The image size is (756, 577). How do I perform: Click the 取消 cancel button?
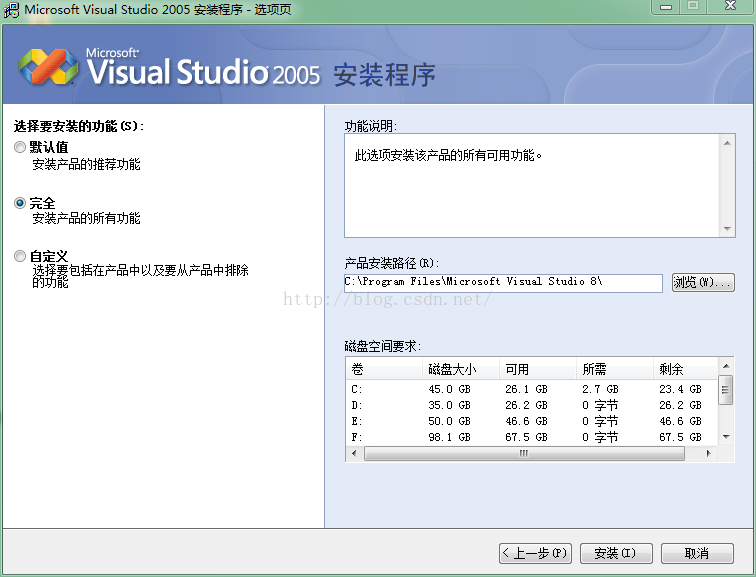697,553
